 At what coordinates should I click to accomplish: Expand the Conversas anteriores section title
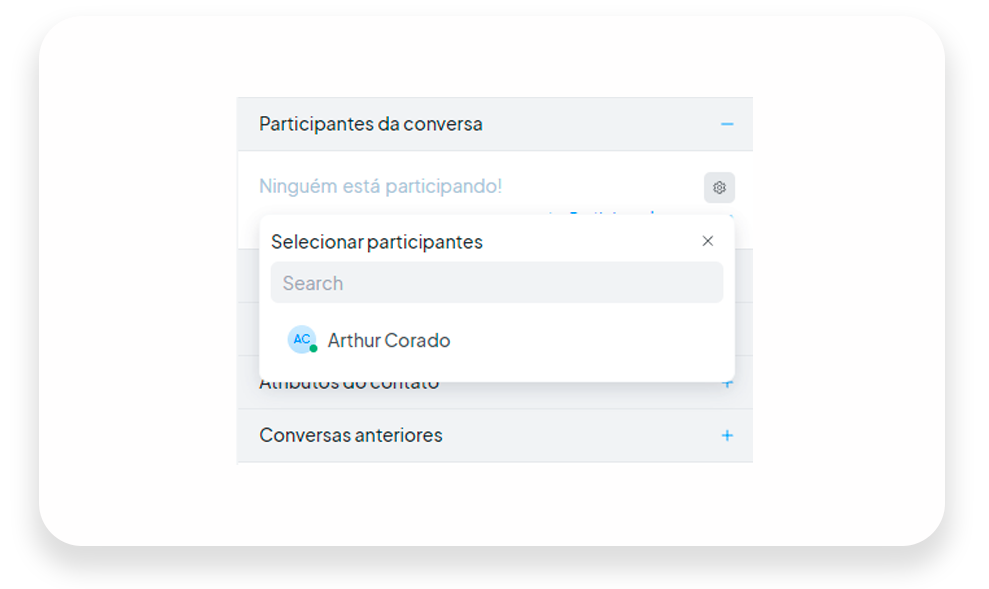coord(351,435)
